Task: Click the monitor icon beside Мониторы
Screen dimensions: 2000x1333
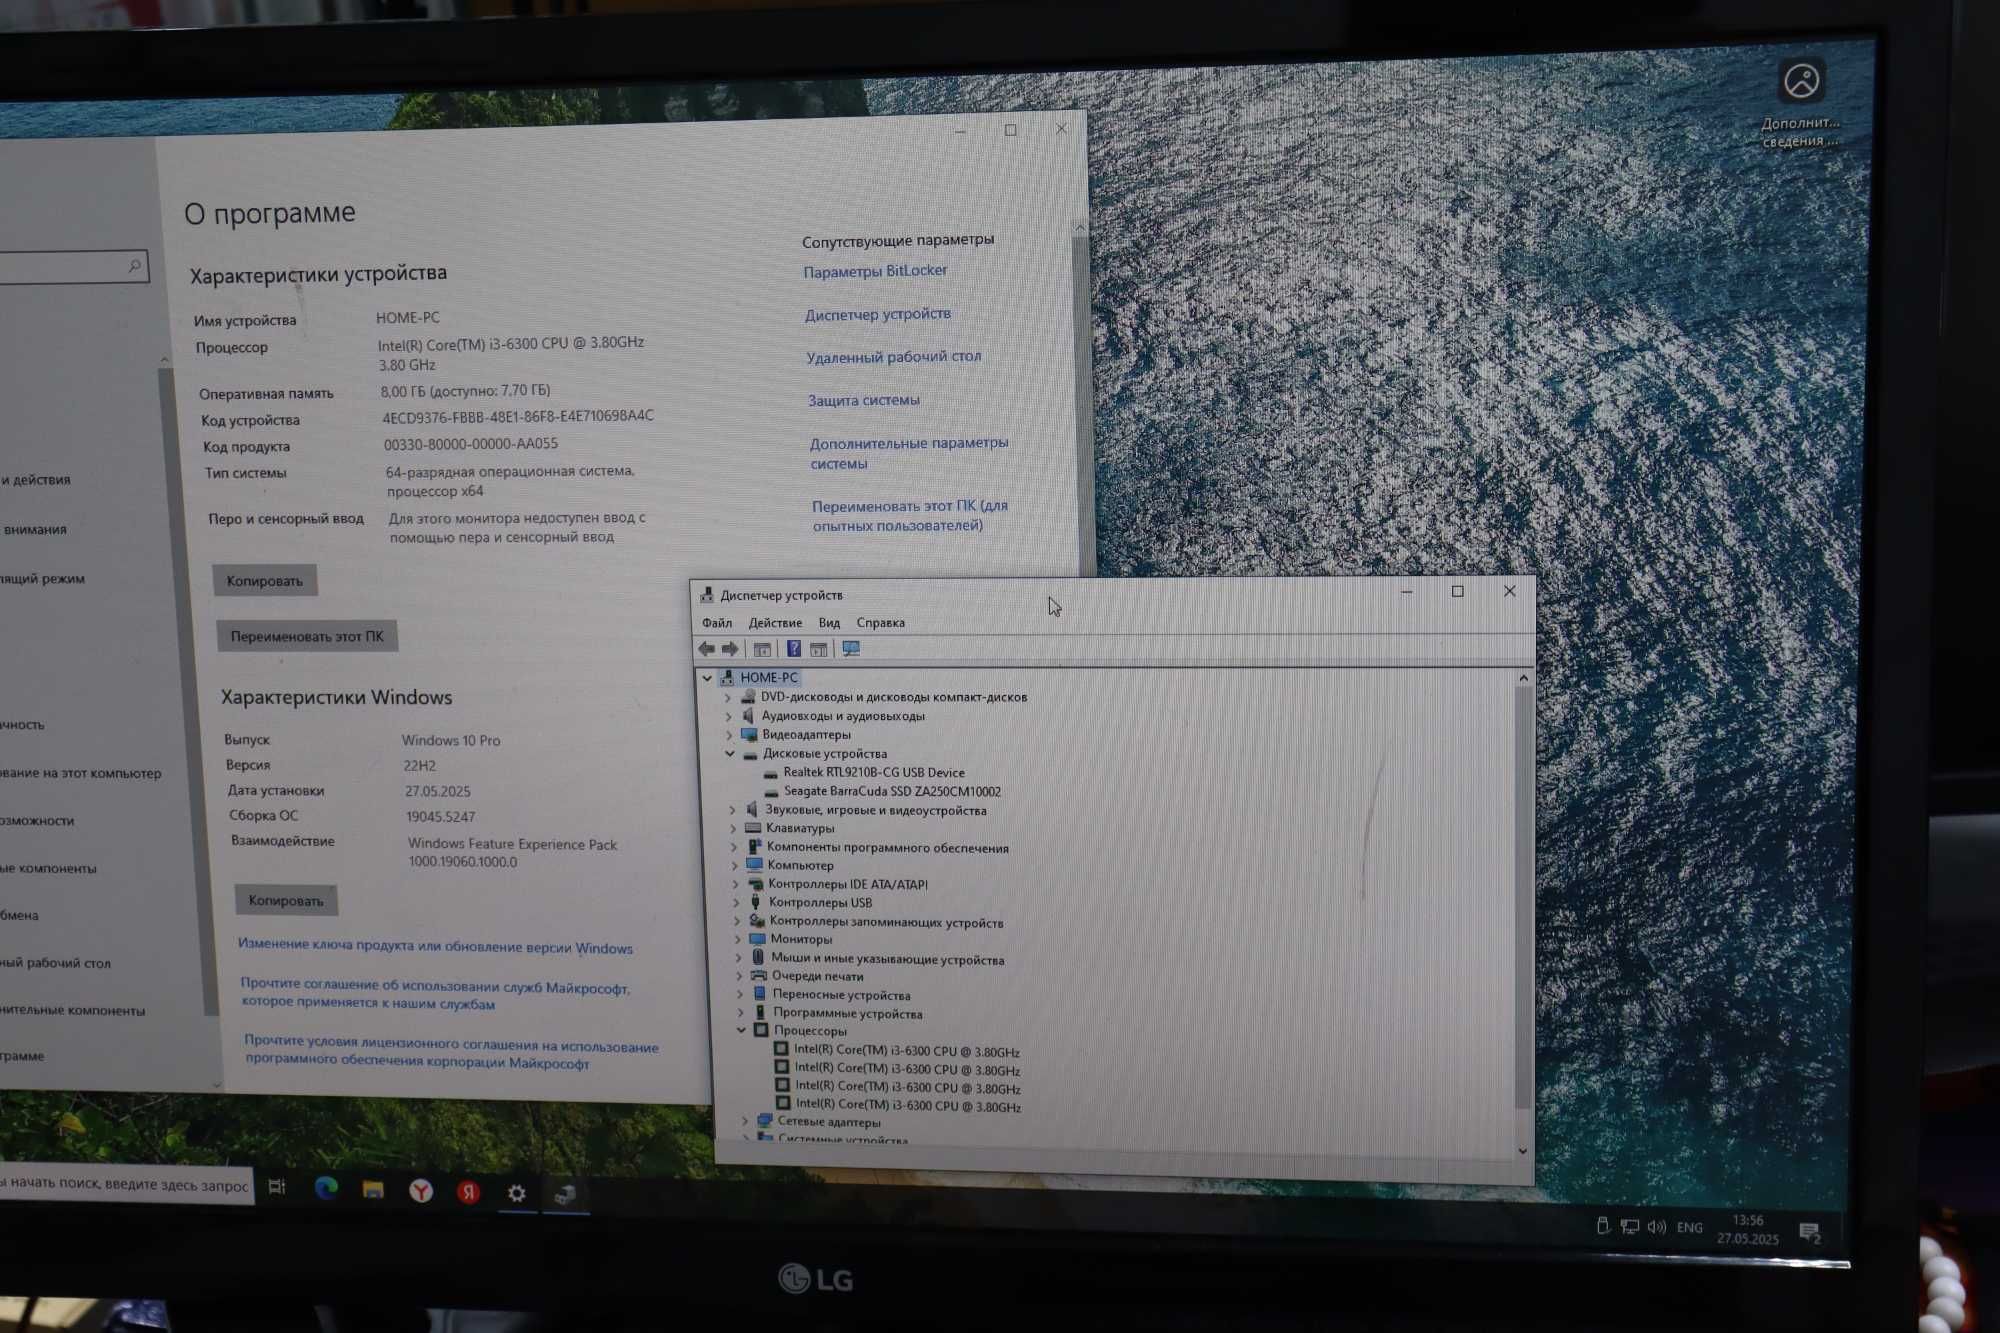Action: click(757, 939)
